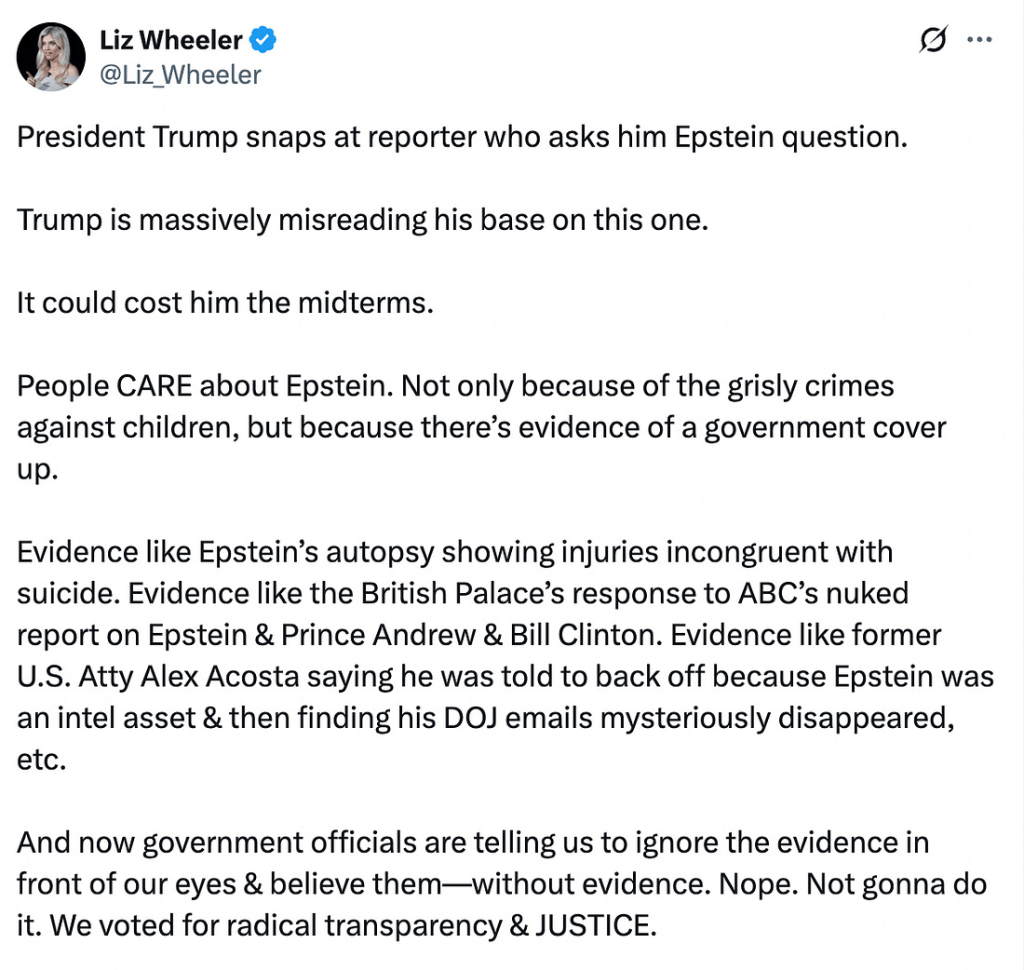Screen dimensions: 1024x970
Task: Click the Liz Wheeler display name
Action: [x=171, y=41]
